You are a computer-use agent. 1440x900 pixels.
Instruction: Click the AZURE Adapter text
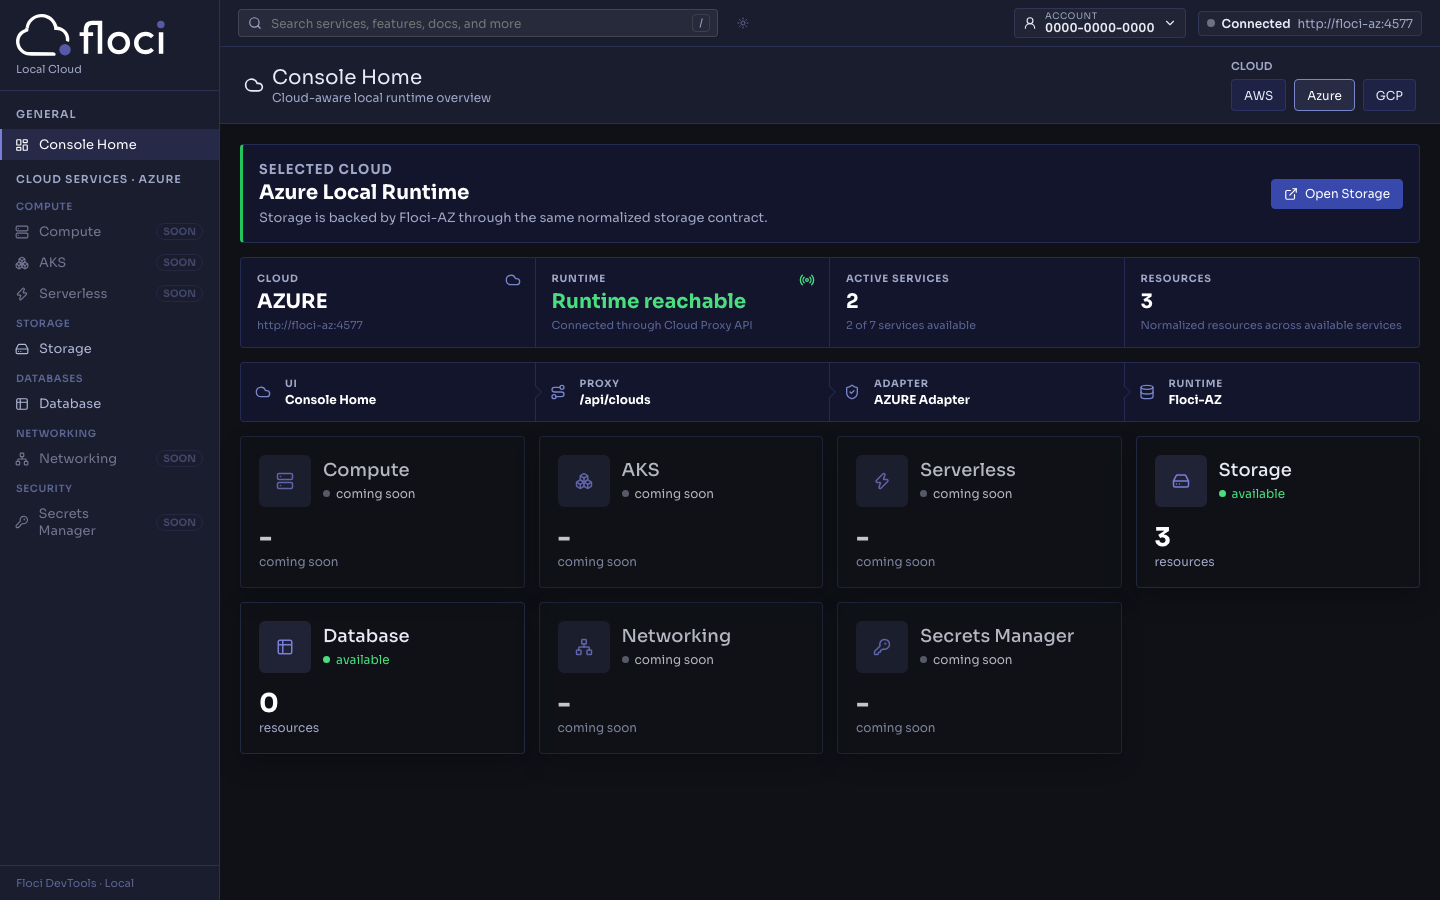[x=922, y=399]
